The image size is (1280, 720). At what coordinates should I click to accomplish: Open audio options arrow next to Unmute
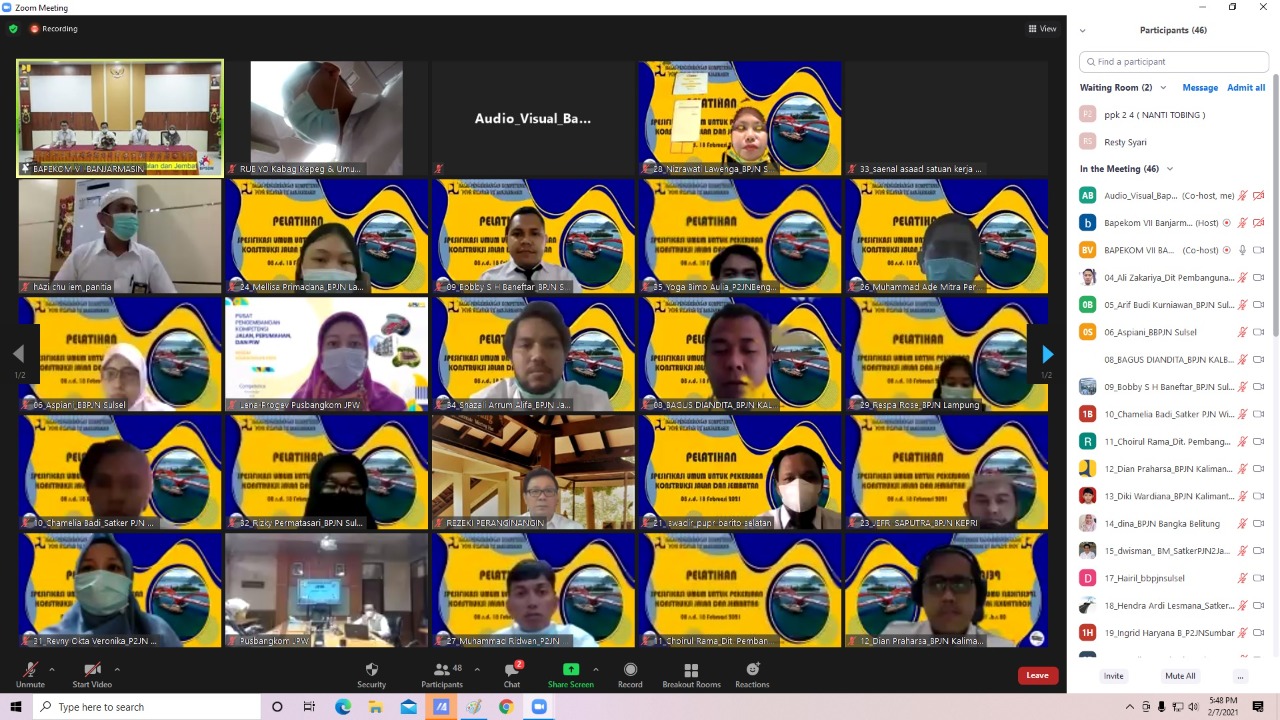click(52, 669)
